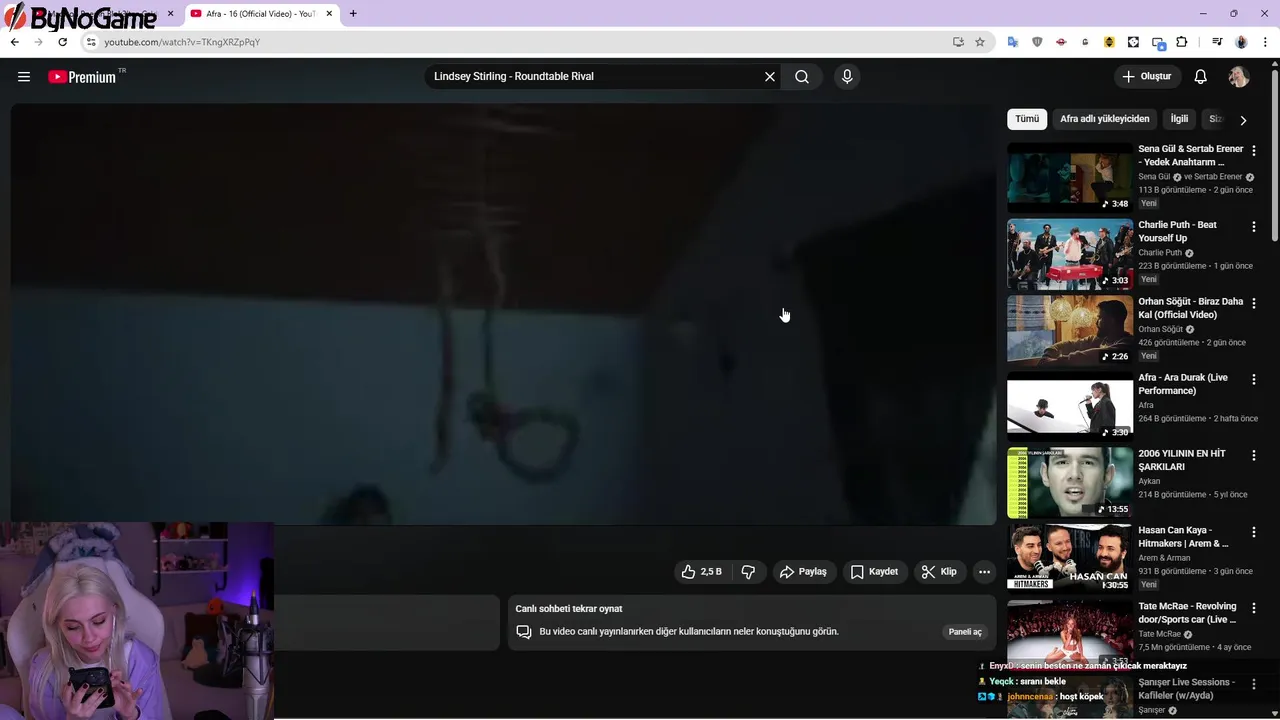Click the Paylaş share button
The image size is (1280, 720).
point(803,572)
